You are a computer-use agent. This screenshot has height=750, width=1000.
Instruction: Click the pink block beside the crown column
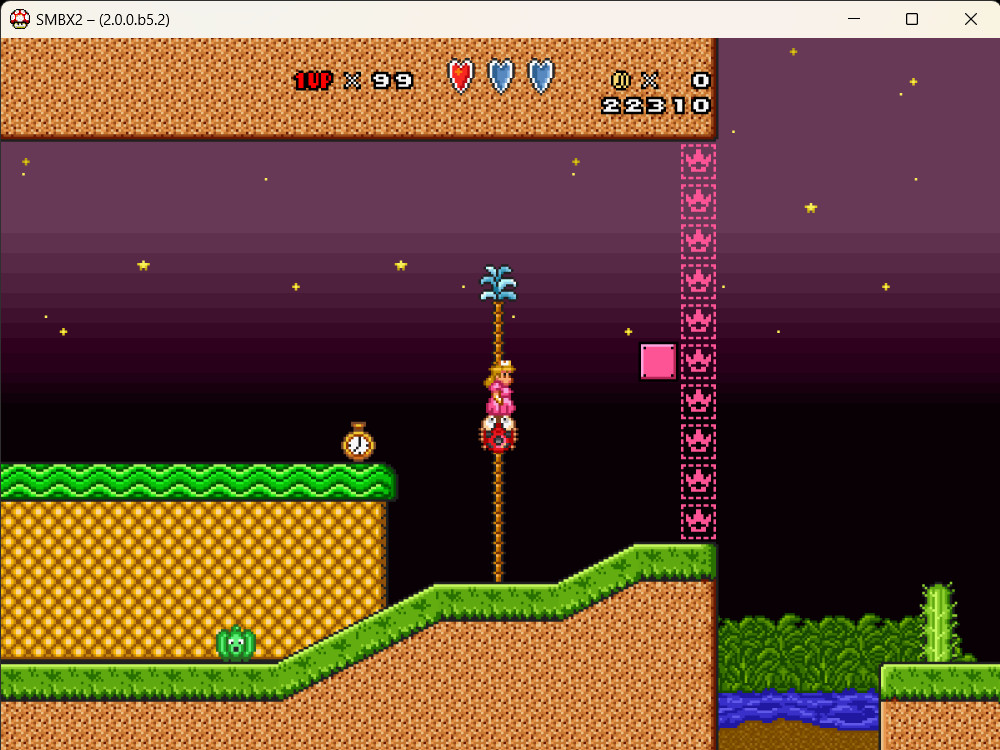[657, 362]
